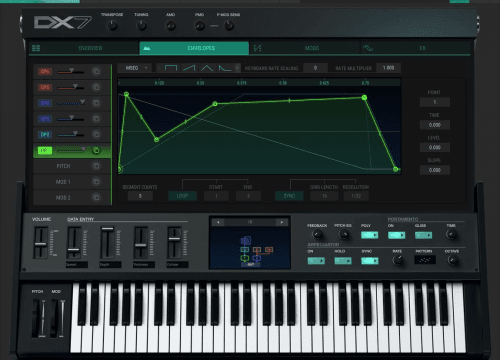Screen dimensions: 500x360
Task: Click the Arpeggiator Rate knob
Action: point(397,260)
